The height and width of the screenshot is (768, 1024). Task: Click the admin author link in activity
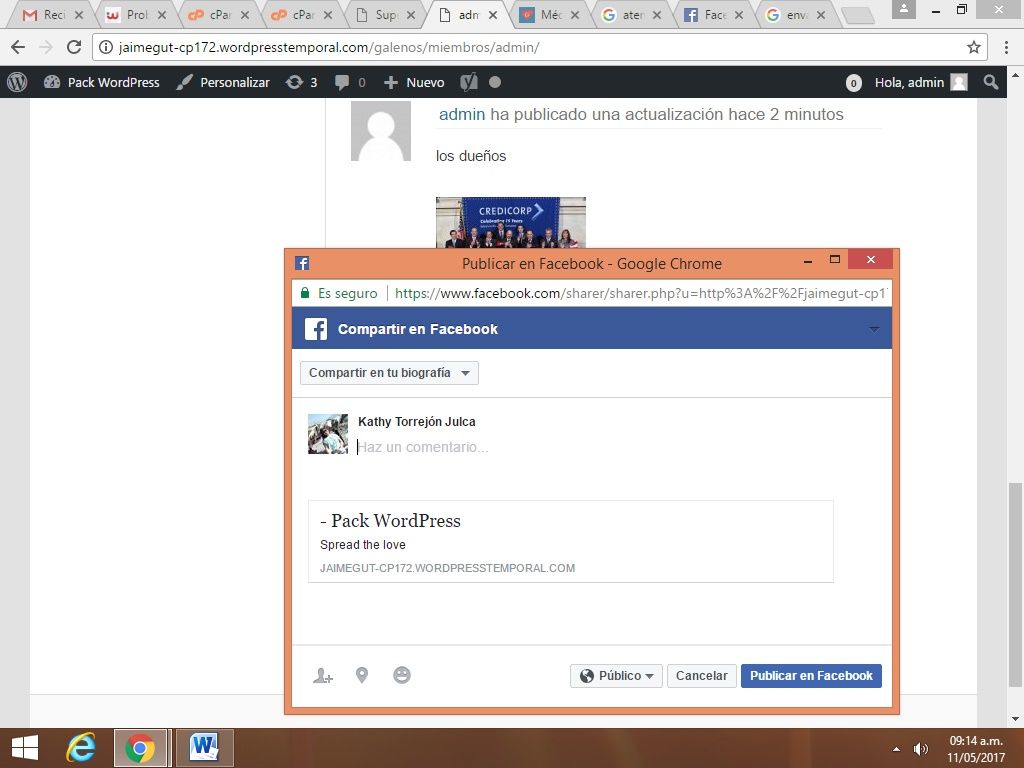pos(462,114)
